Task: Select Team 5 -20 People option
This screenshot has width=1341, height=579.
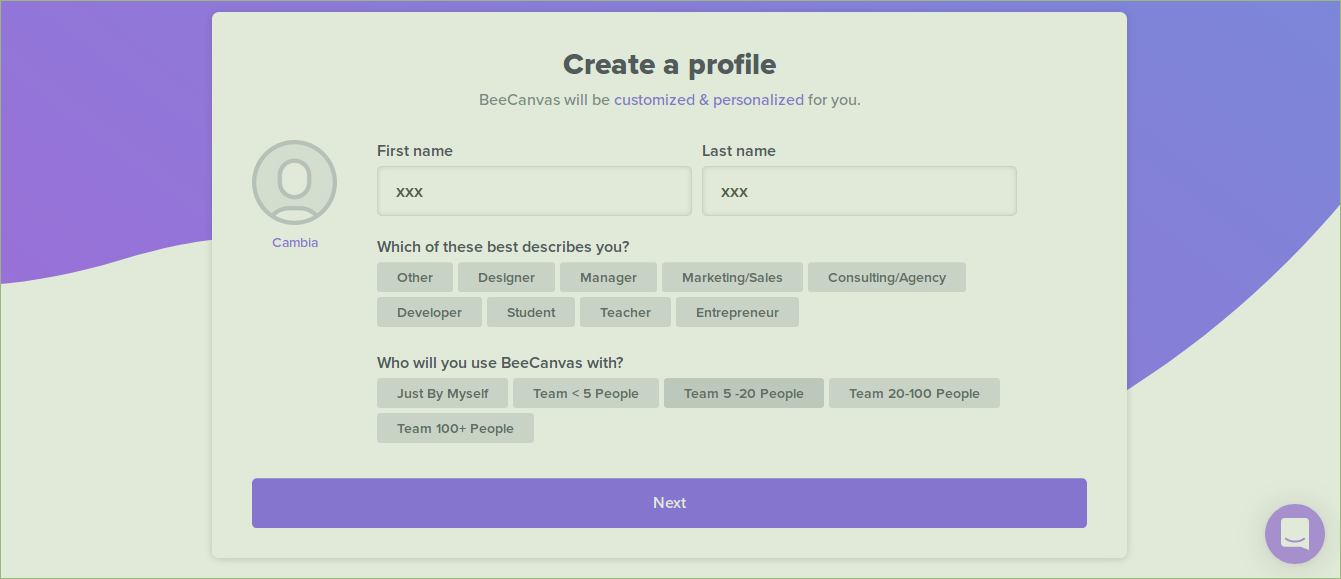Action: 744,393
